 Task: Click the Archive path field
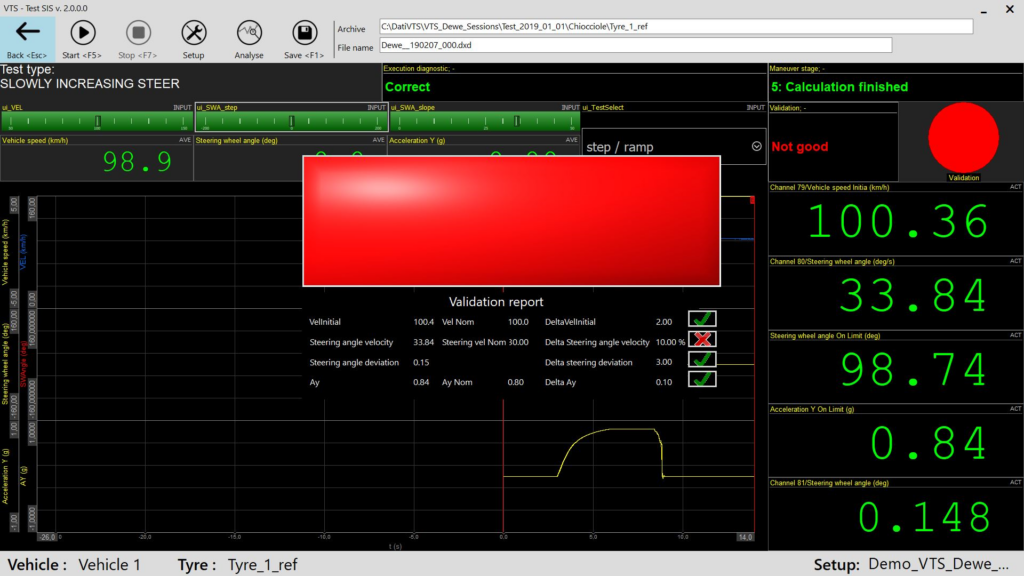click(675, 26)
